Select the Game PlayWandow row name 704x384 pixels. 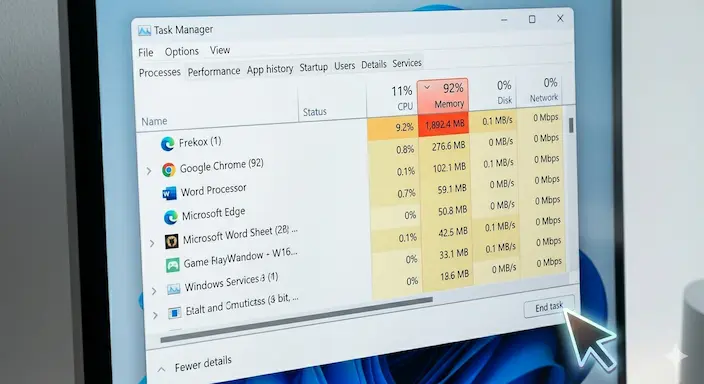[x=240, y=258]
